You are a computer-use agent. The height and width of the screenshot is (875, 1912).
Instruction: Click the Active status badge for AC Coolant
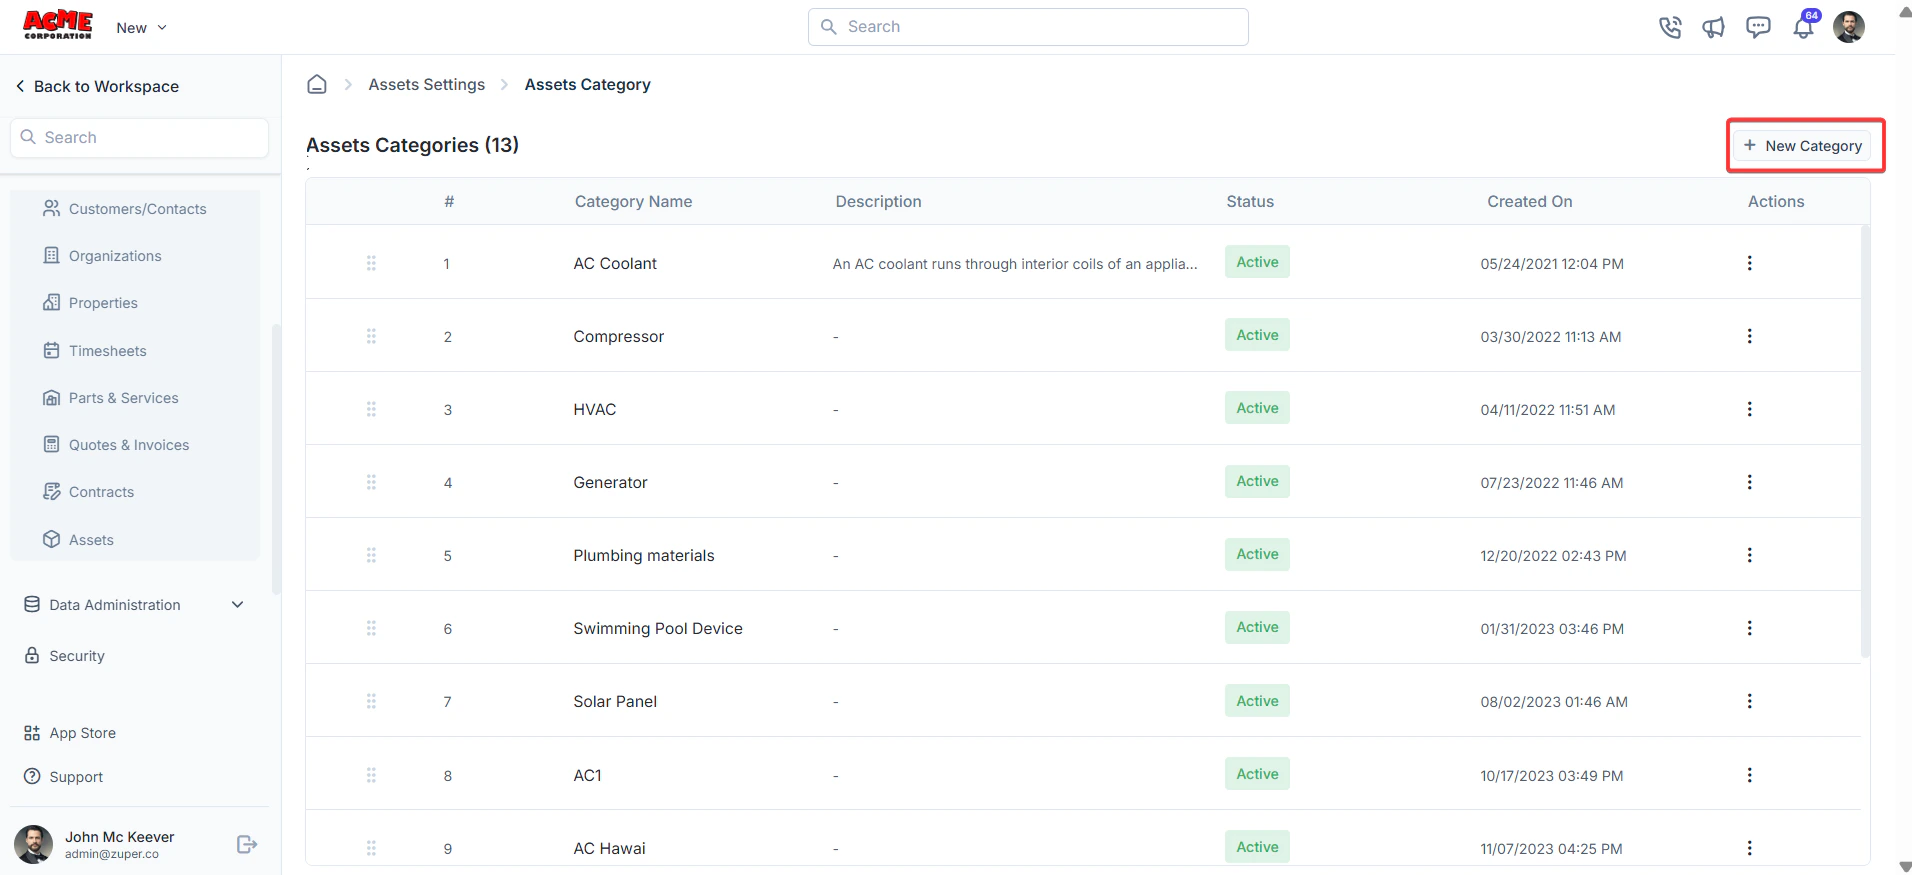click(1257, 262)
